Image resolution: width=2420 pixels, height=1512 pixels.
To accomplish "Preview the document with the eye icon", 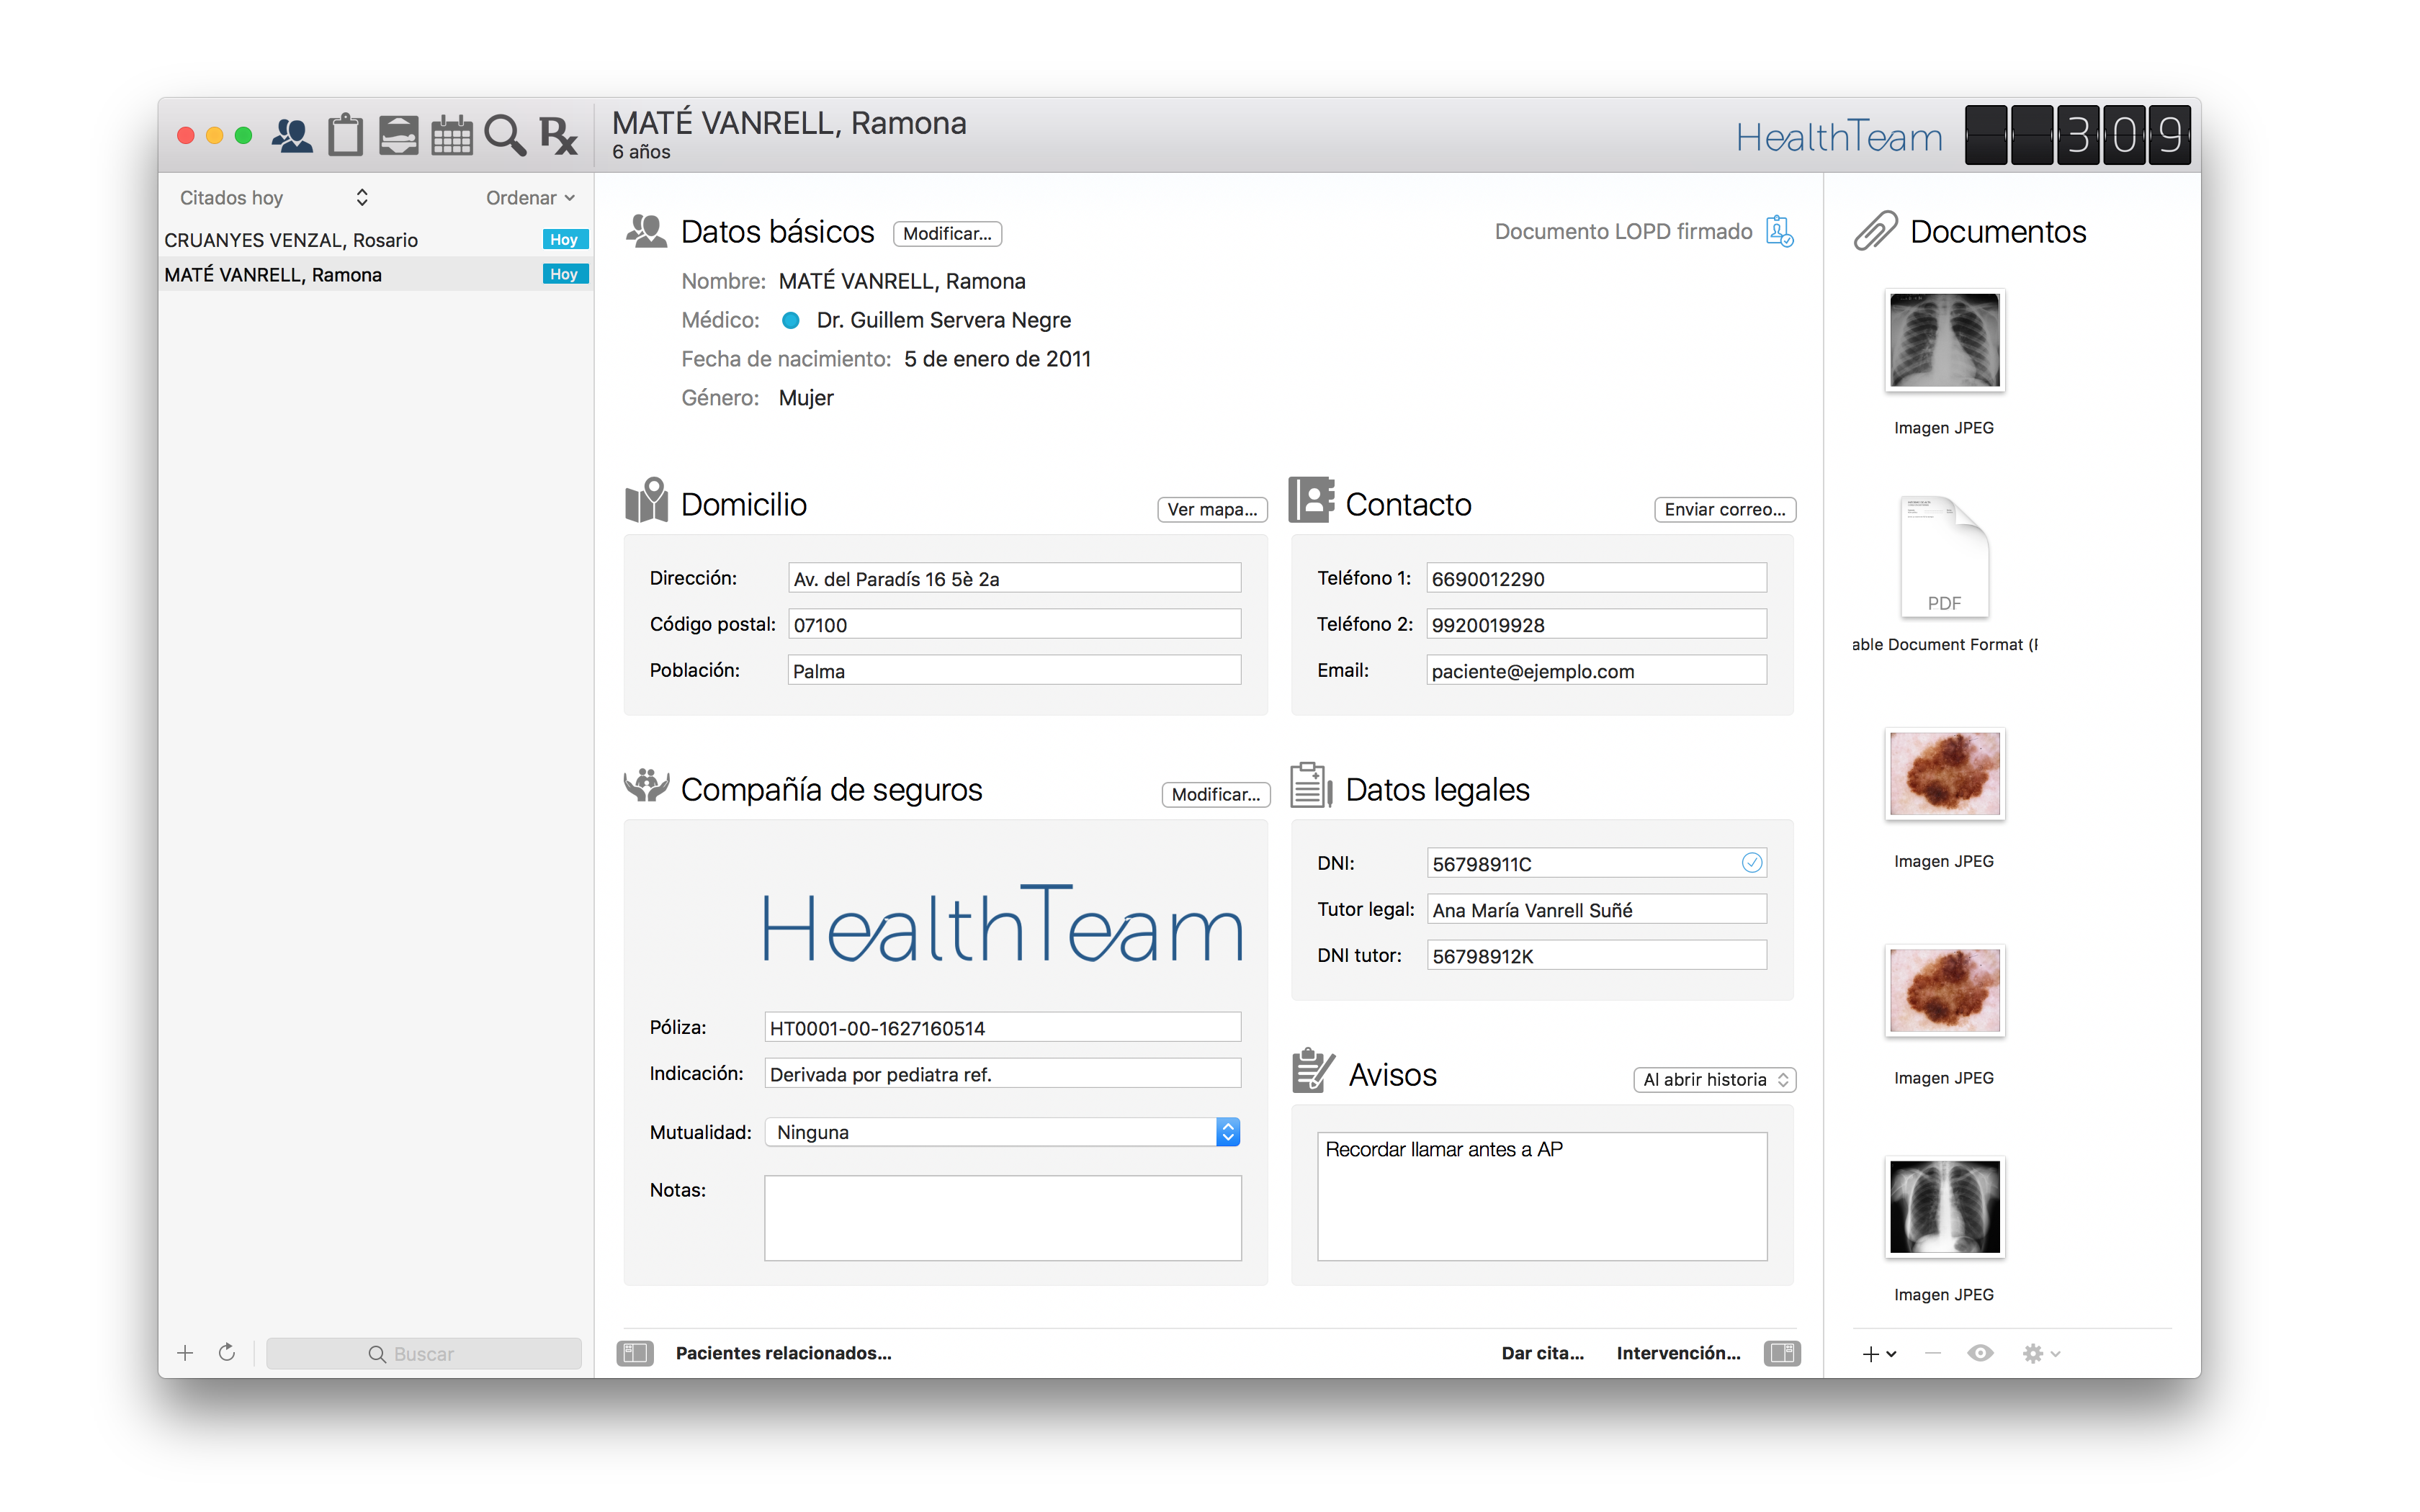I will tap(1980, 1353).
